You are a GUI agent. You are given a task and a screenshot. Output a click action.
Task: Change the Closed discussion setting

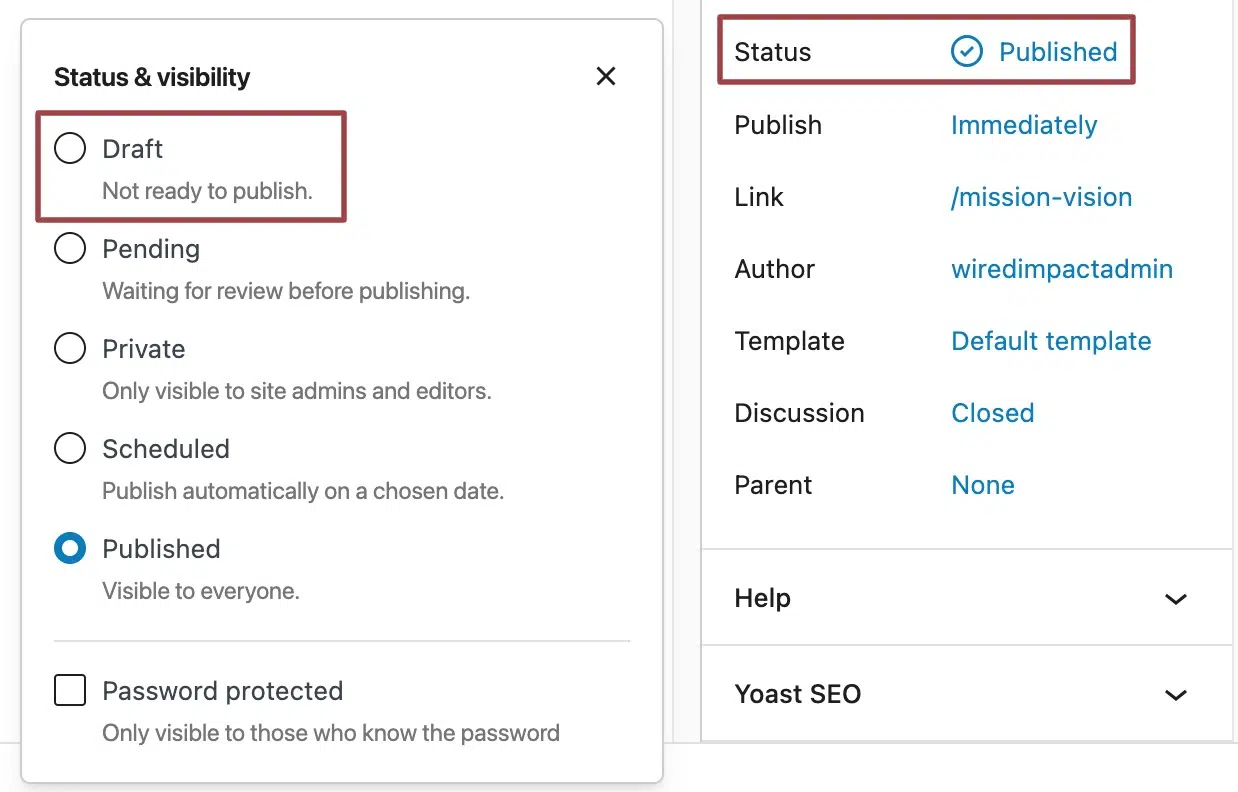pos(992,413)
